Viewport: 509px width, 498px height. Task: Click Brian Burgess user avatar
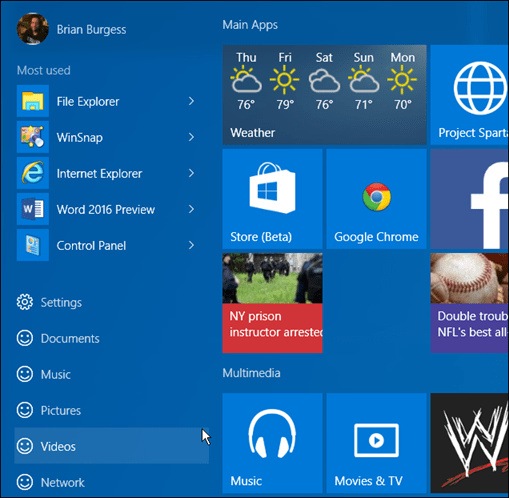(x=33, y=29)
